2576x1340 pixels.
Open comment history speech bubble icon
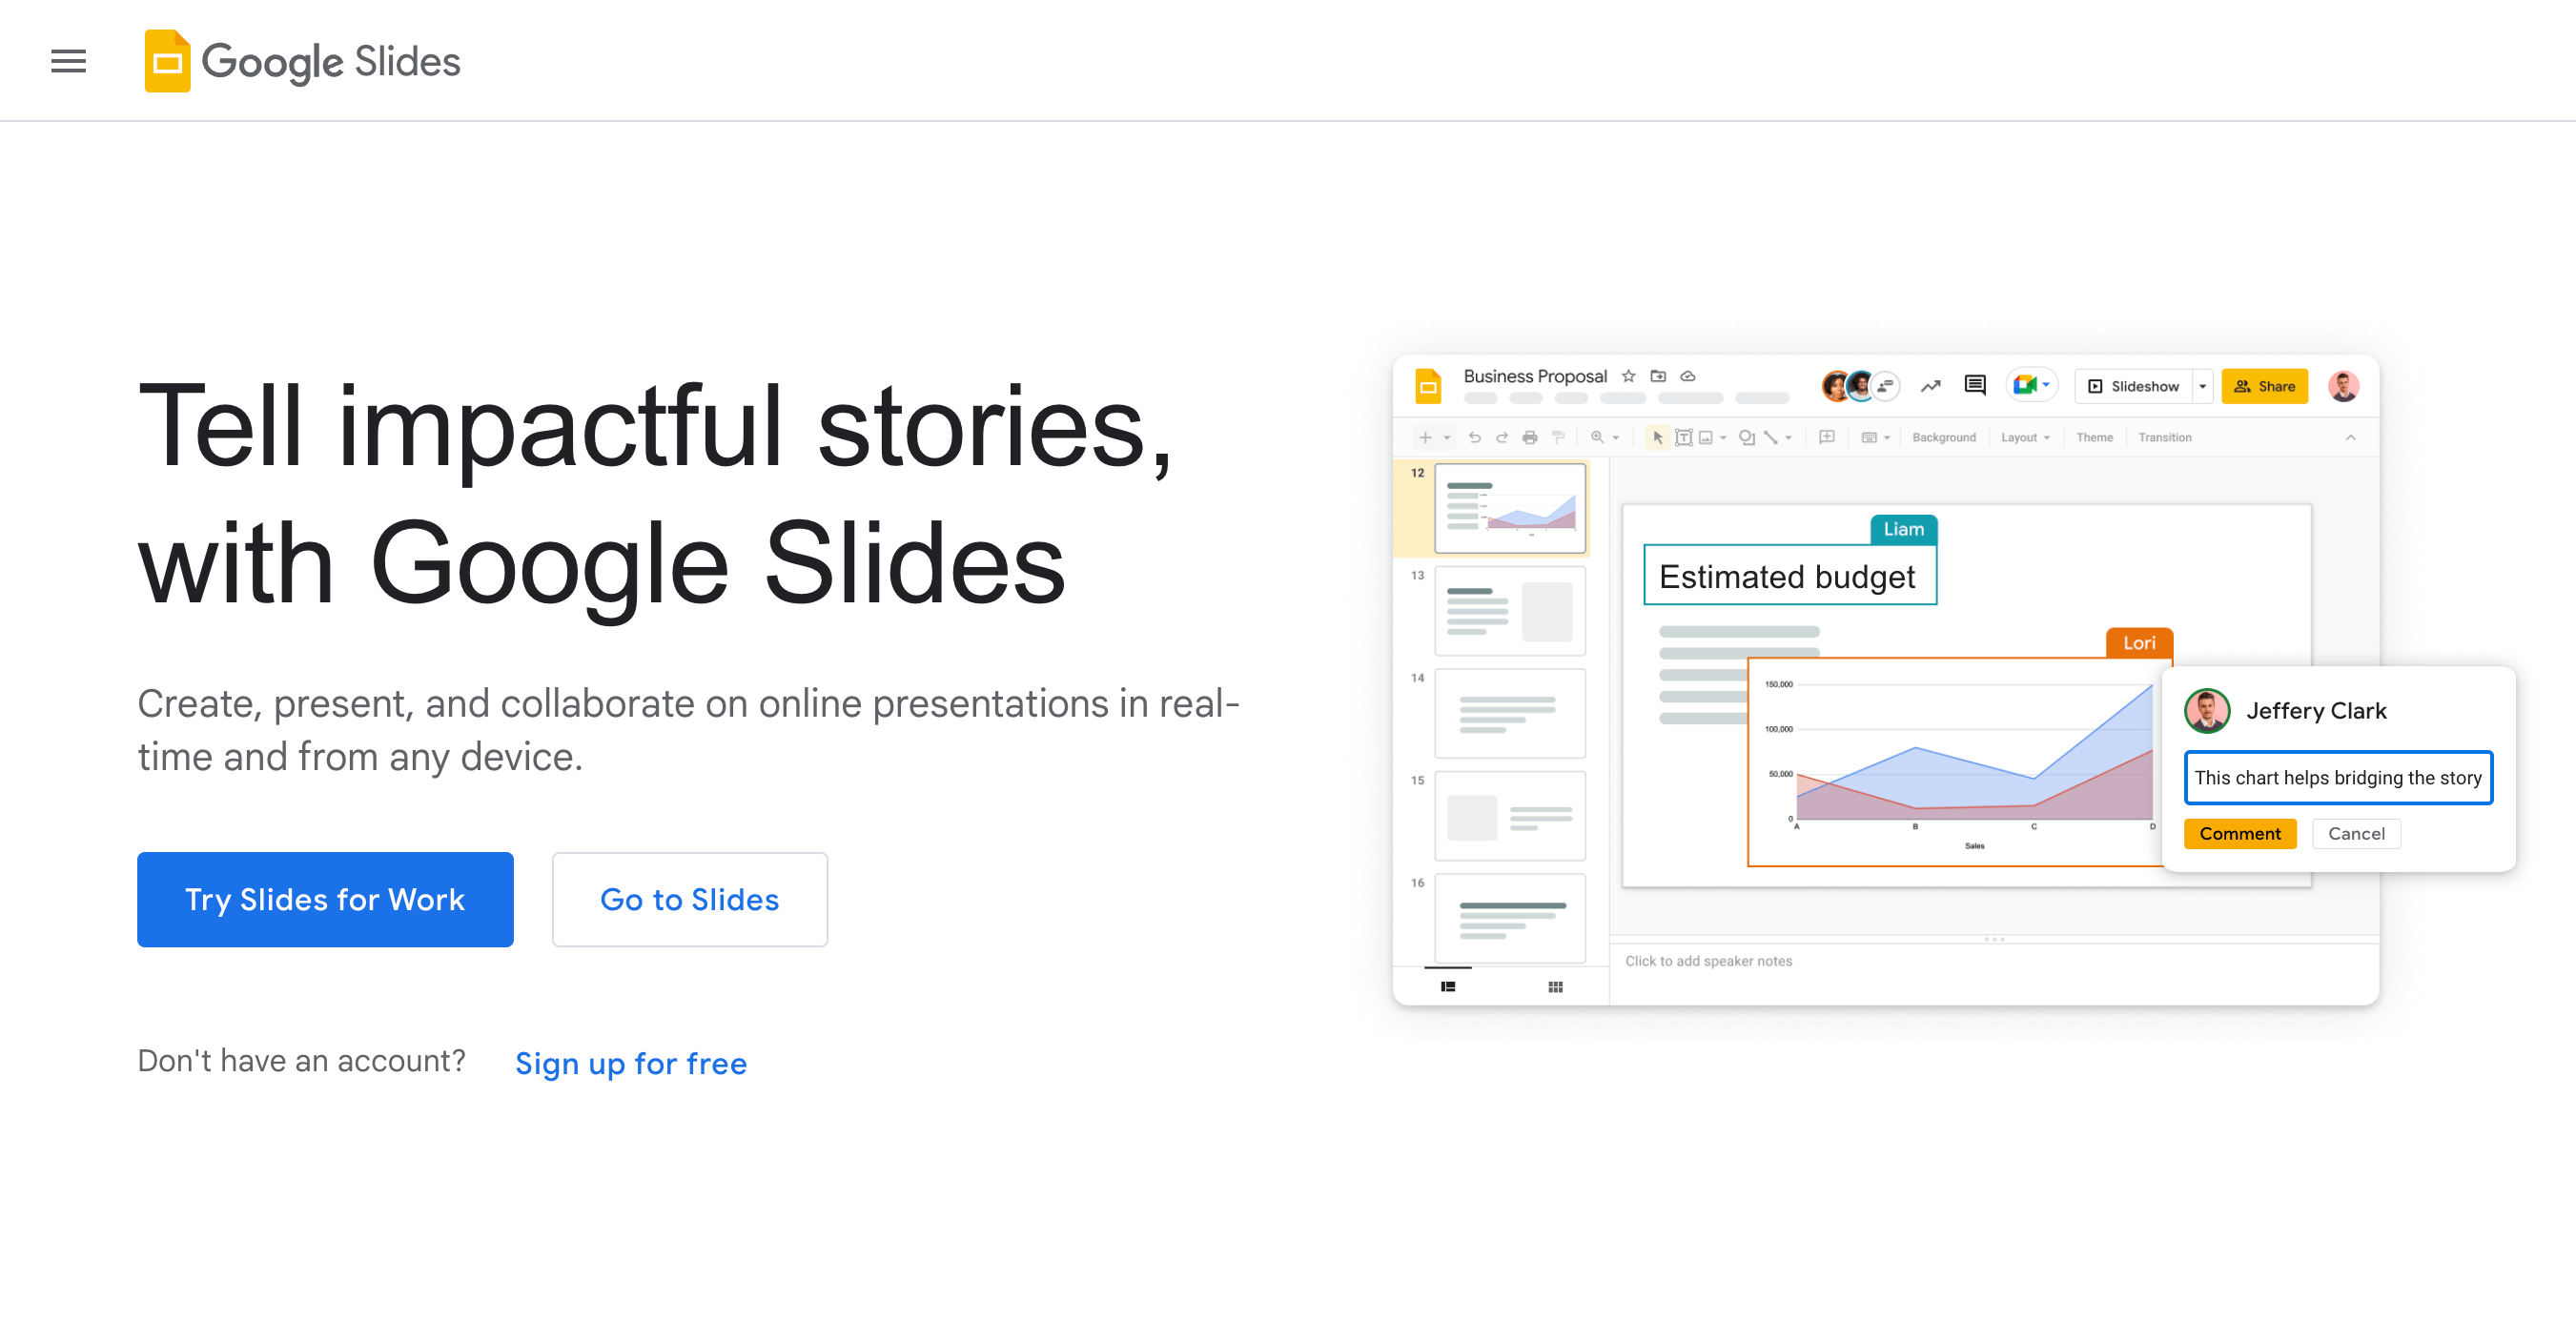pyautogui.click(x=1974, y=385)
